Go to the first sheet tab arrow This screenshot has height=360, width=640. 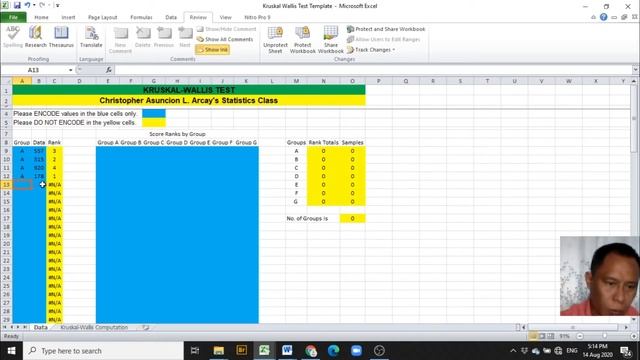click(4, 327)
